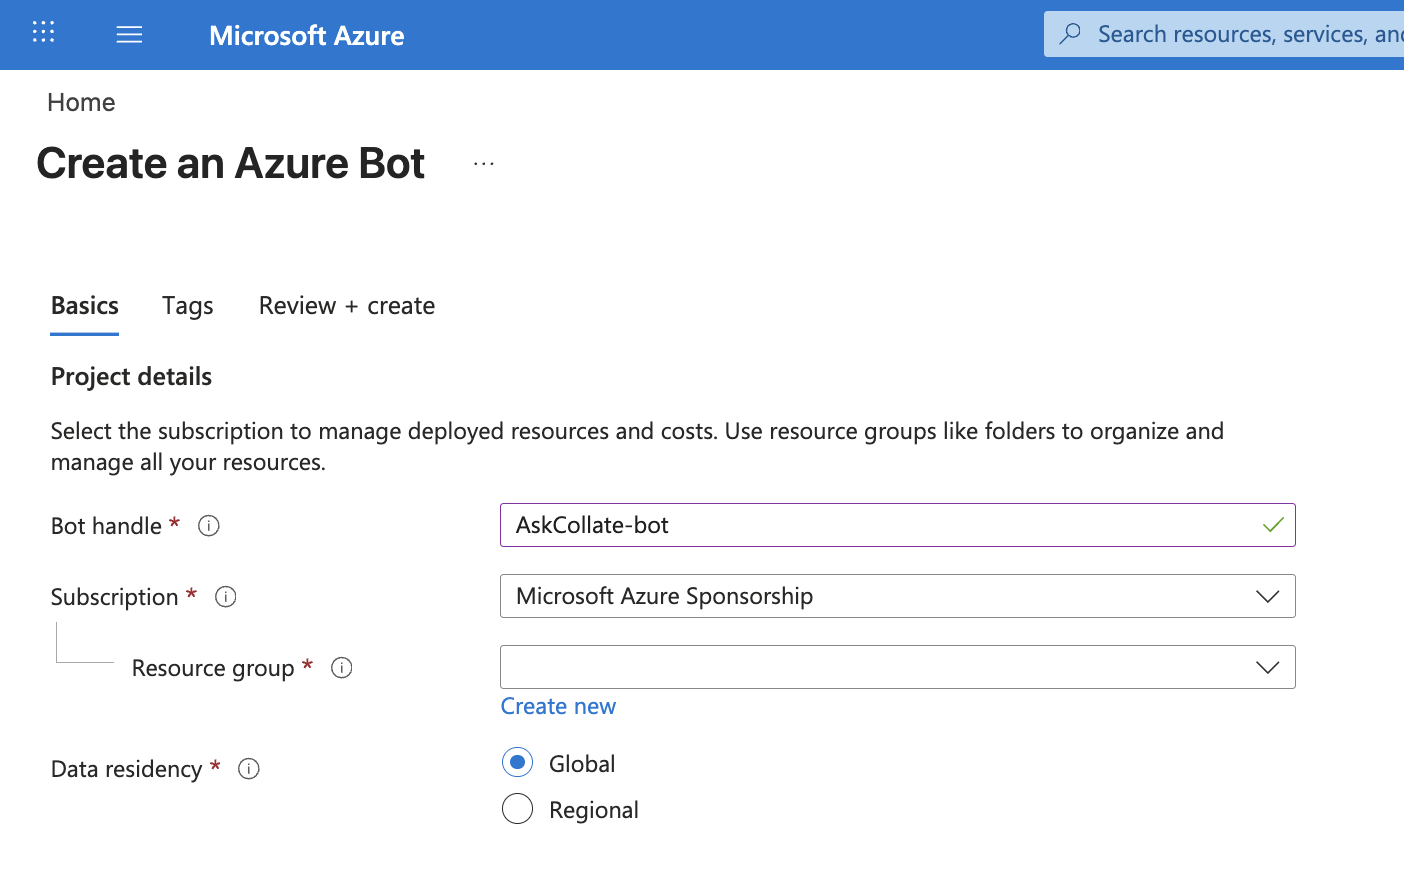Open the Resource group dropdown
1404x876 pixels.
[898, 667]
